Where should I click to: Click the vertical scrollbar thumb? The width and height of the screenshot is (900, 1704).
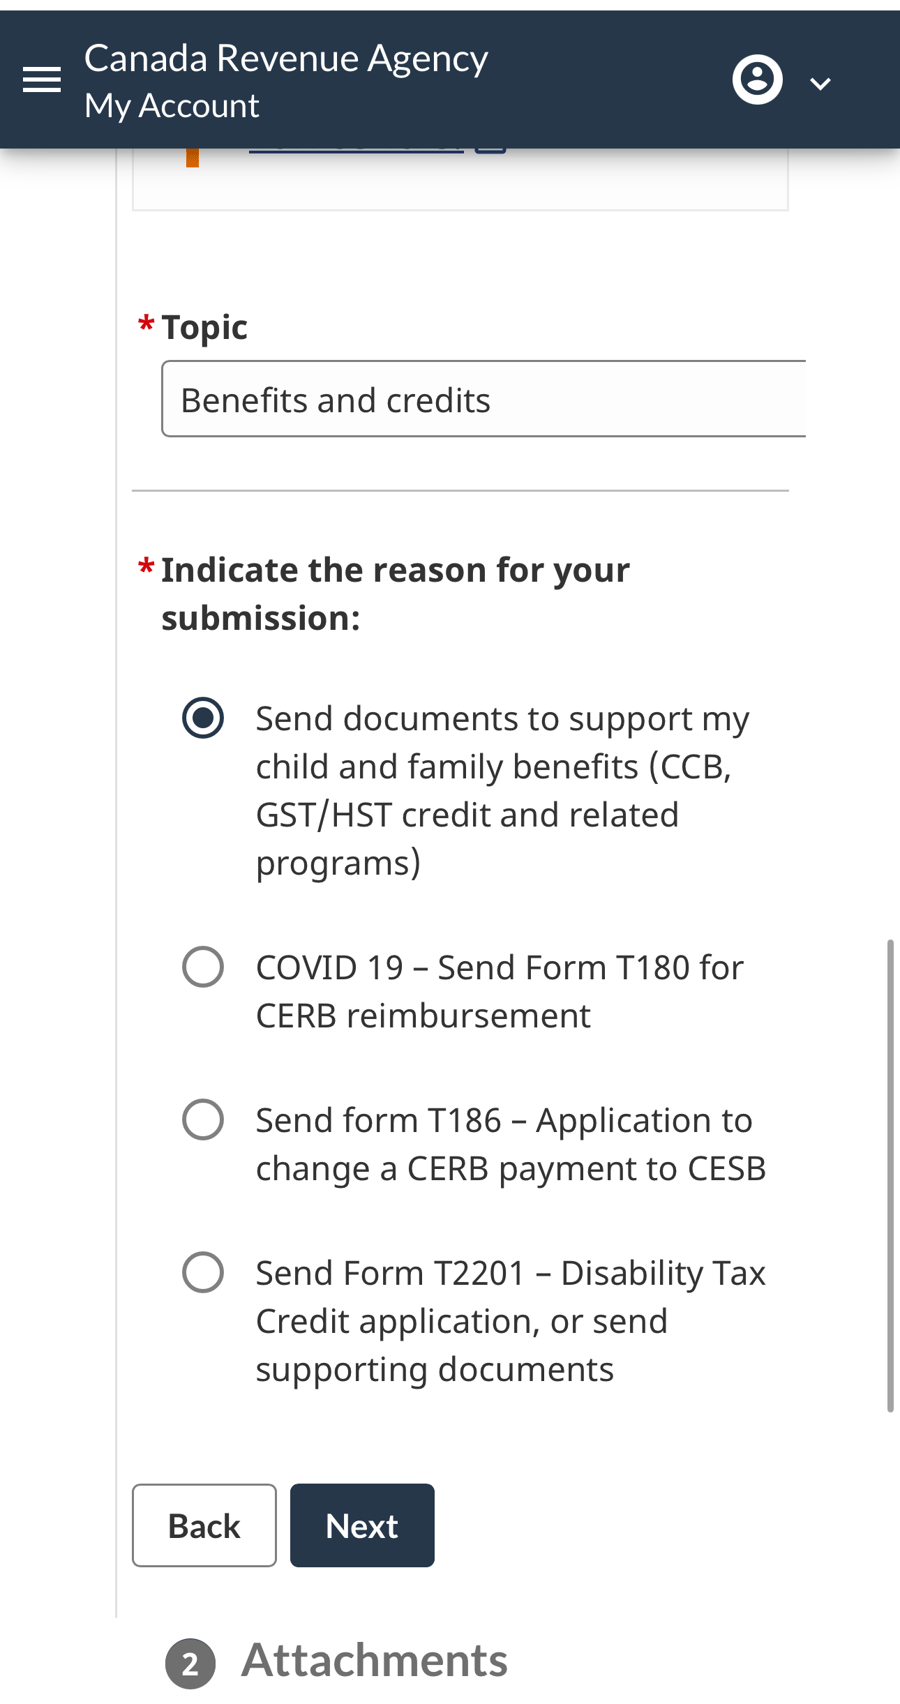(889, 1175)
